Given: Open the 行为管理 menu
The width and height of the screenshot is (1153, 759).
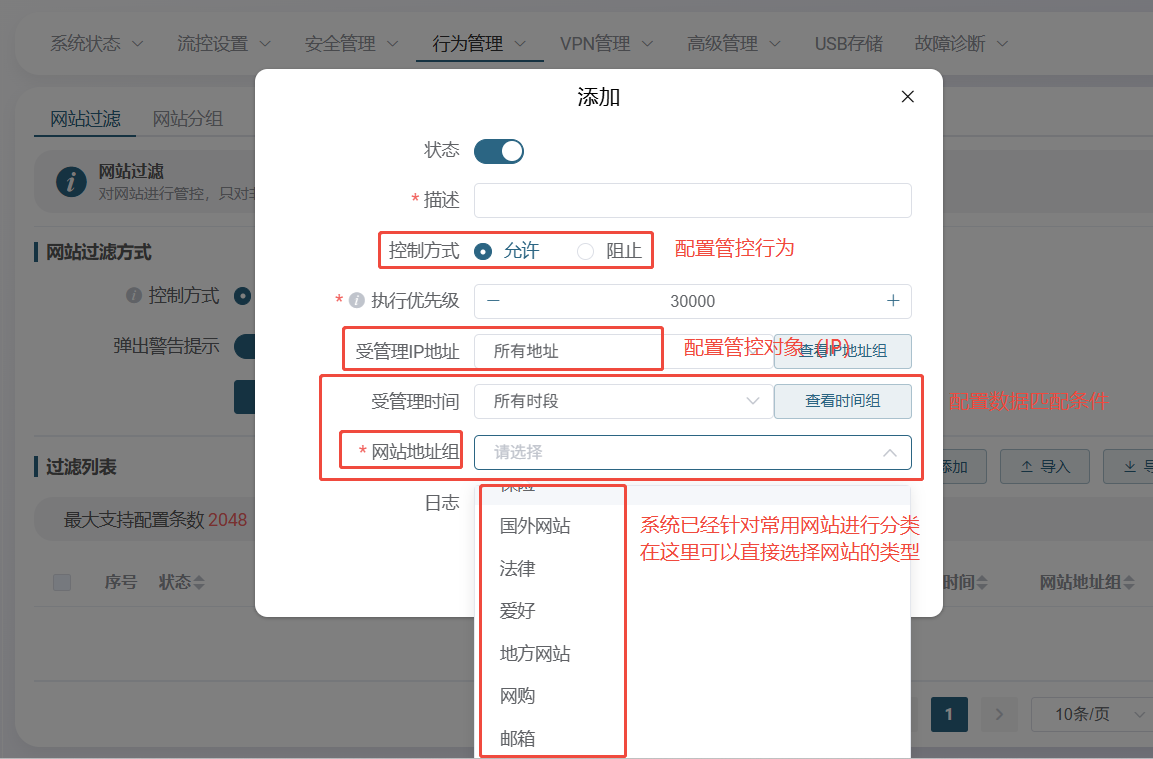Looking at the screenshot, I should coord(479,44).
